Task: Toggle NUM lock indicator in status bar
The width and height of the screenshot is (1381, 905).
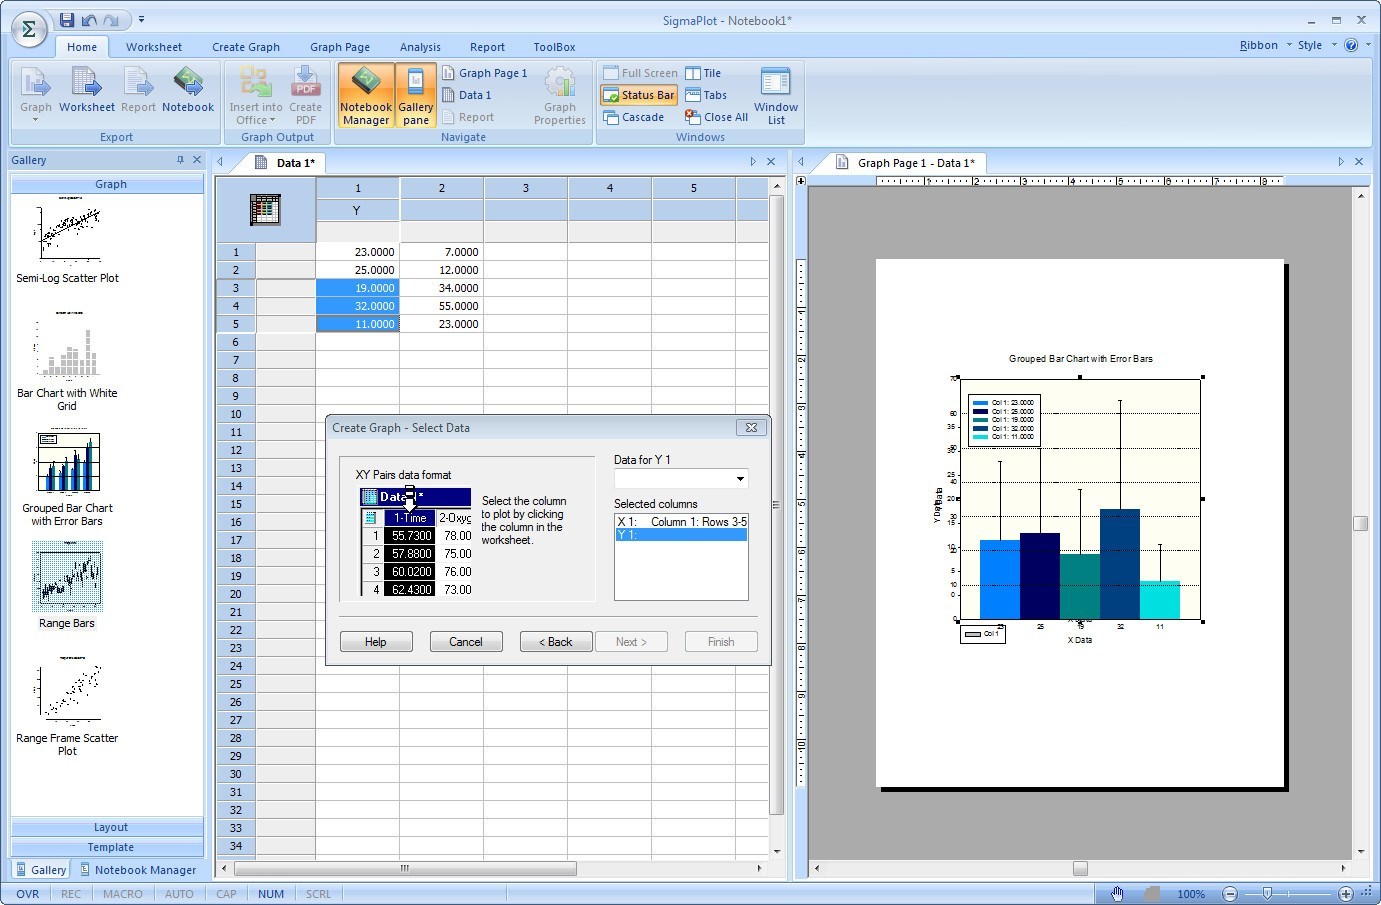Action: point(271,894)
